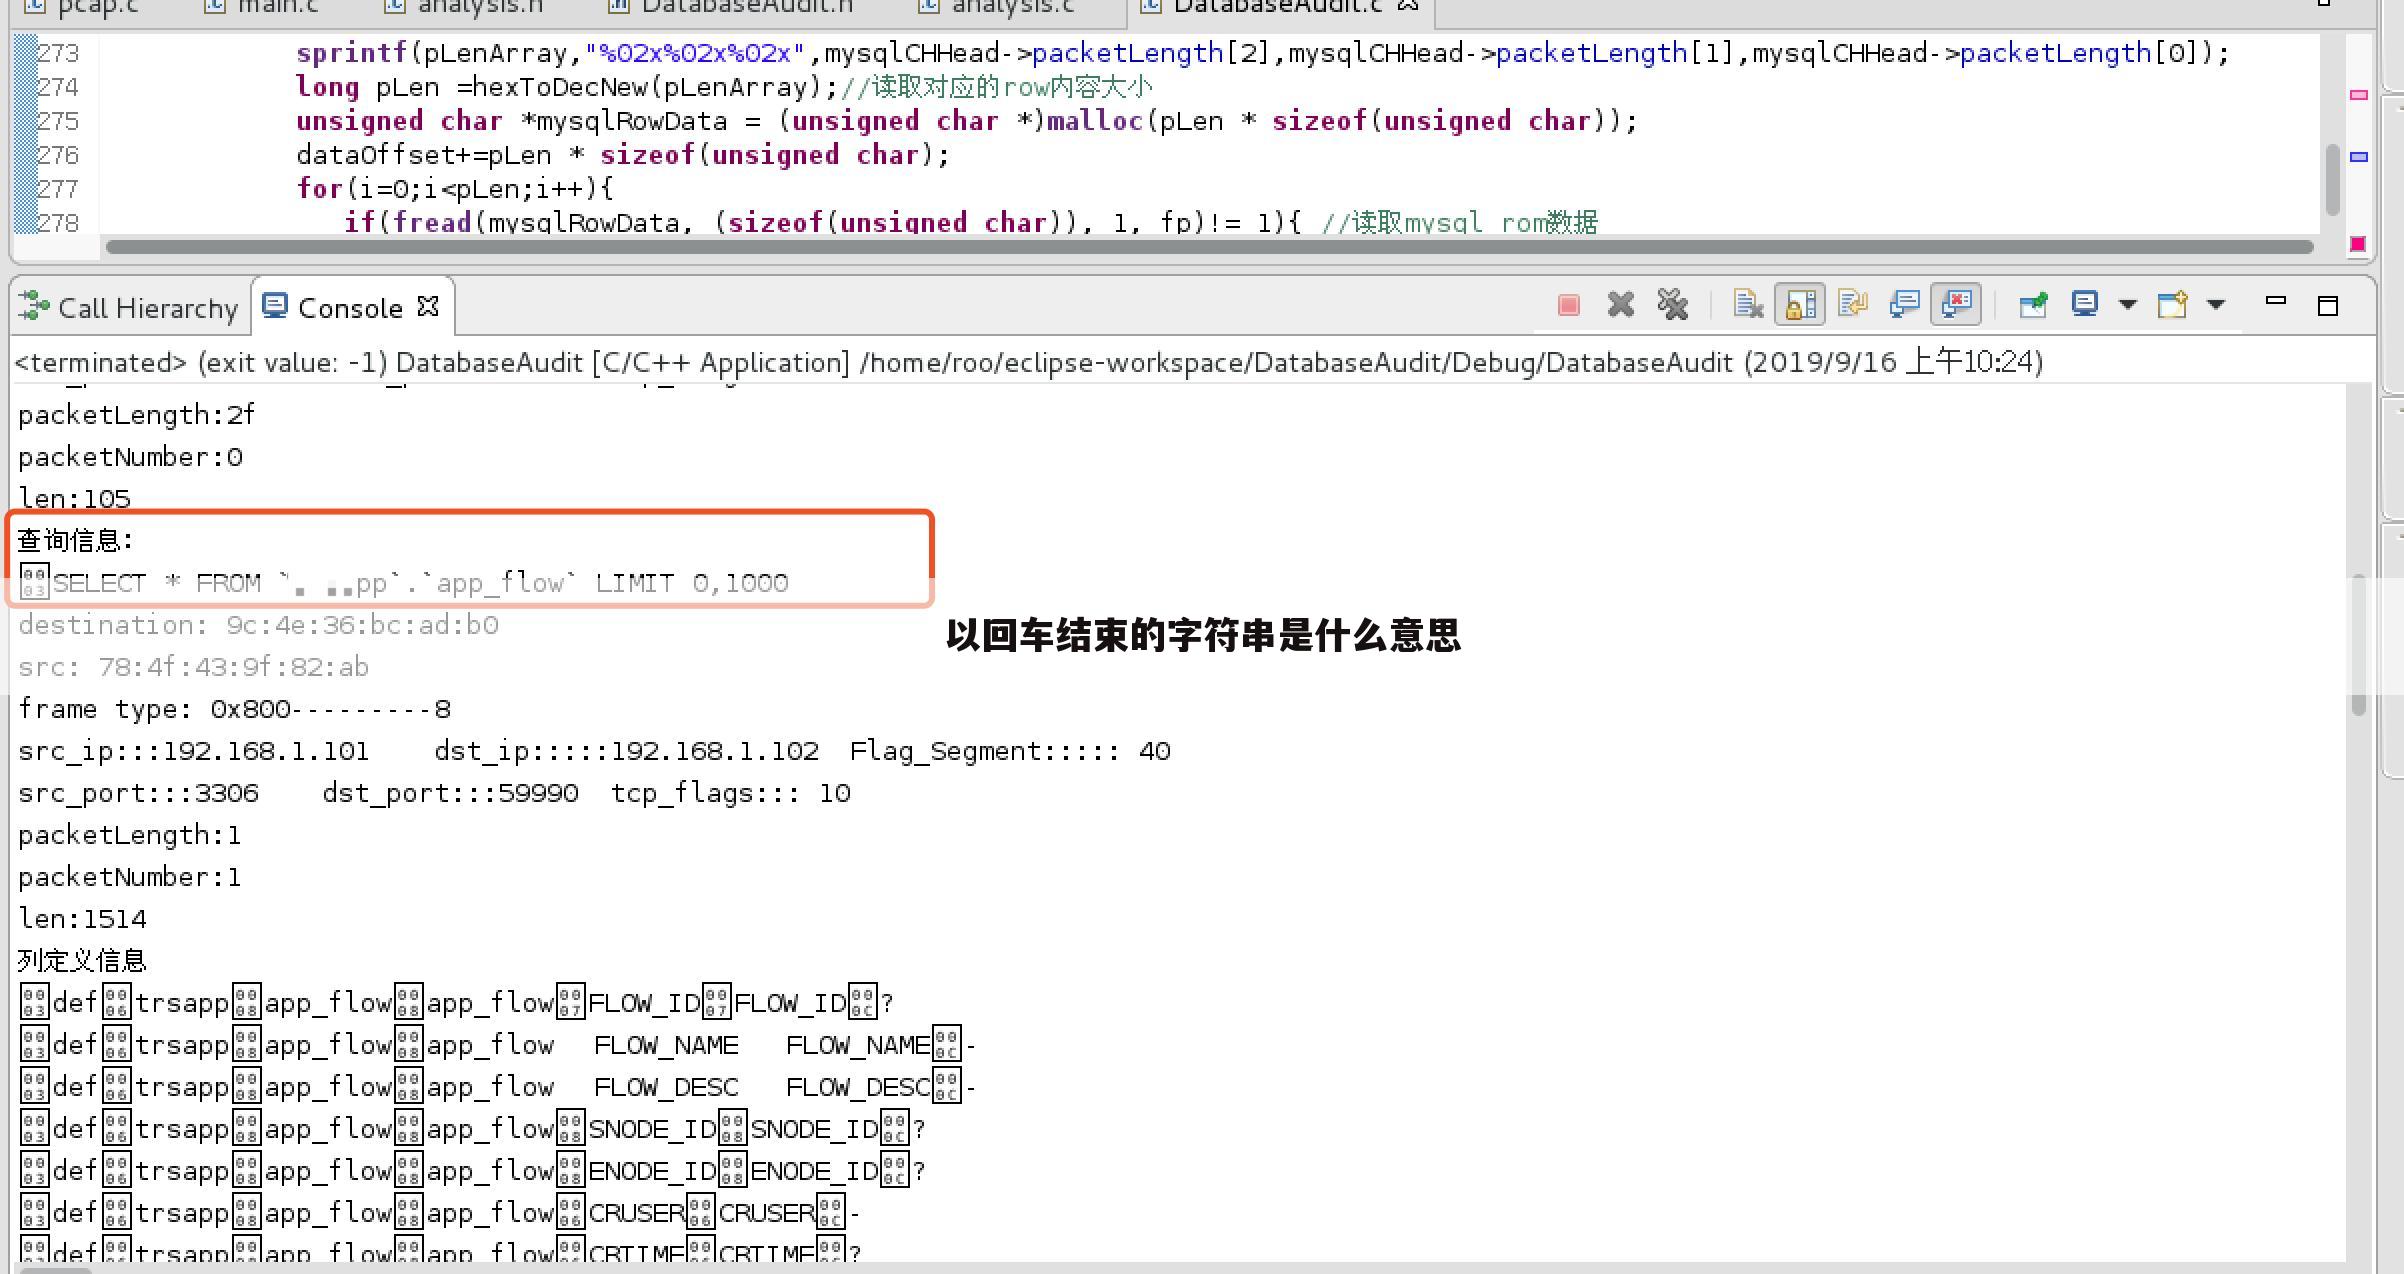2404x1274 pixels.
Task: Click the 'packetNumber:1' console line
Action: (x=129, y=877)
